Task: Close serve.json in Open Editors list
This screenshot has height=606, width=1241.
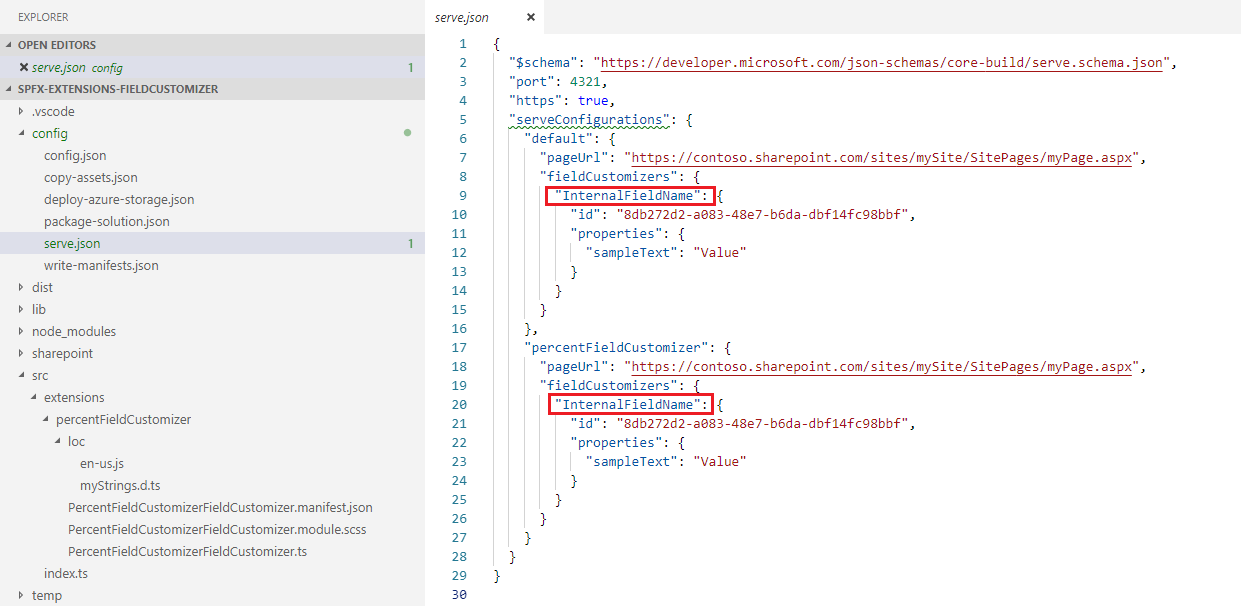Action: (x=24, y=68)
